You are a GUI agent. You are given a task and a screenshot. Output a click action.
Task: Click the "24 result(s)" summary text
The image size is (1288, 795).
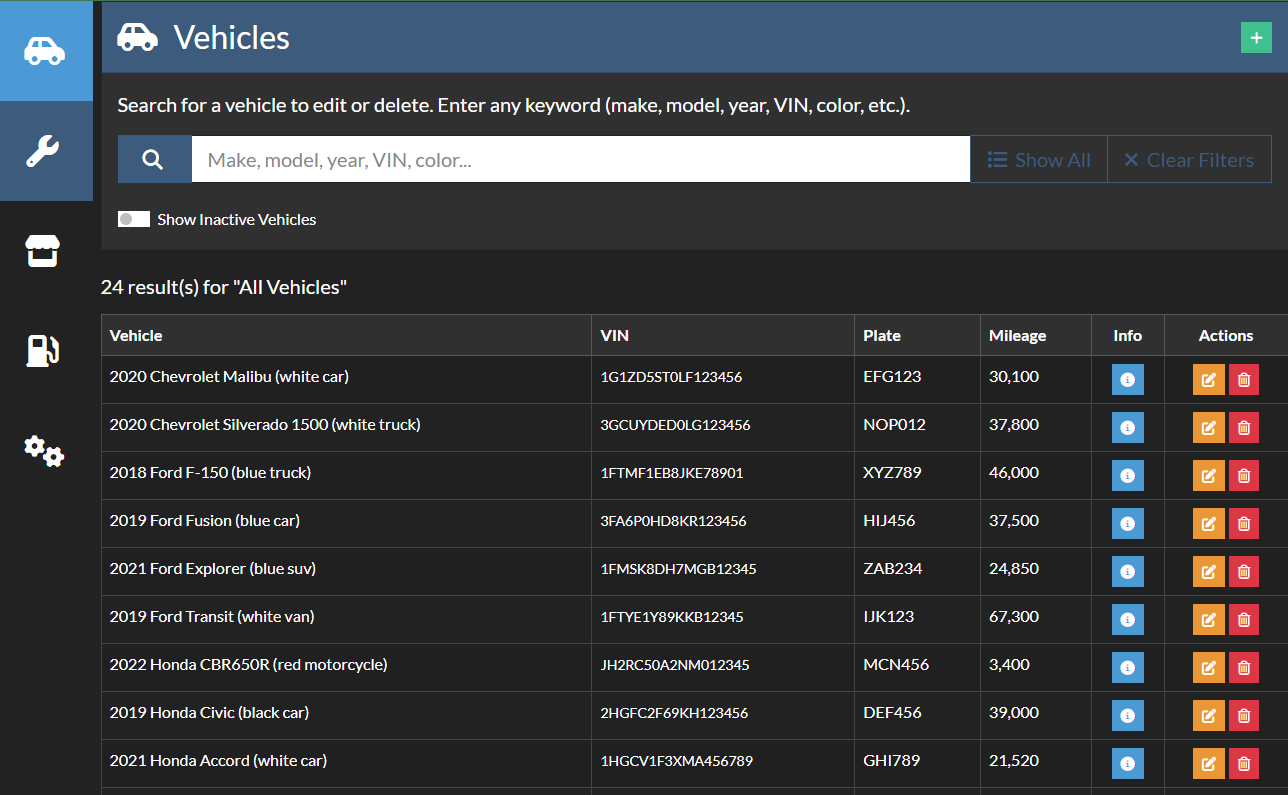pos(224,288)
